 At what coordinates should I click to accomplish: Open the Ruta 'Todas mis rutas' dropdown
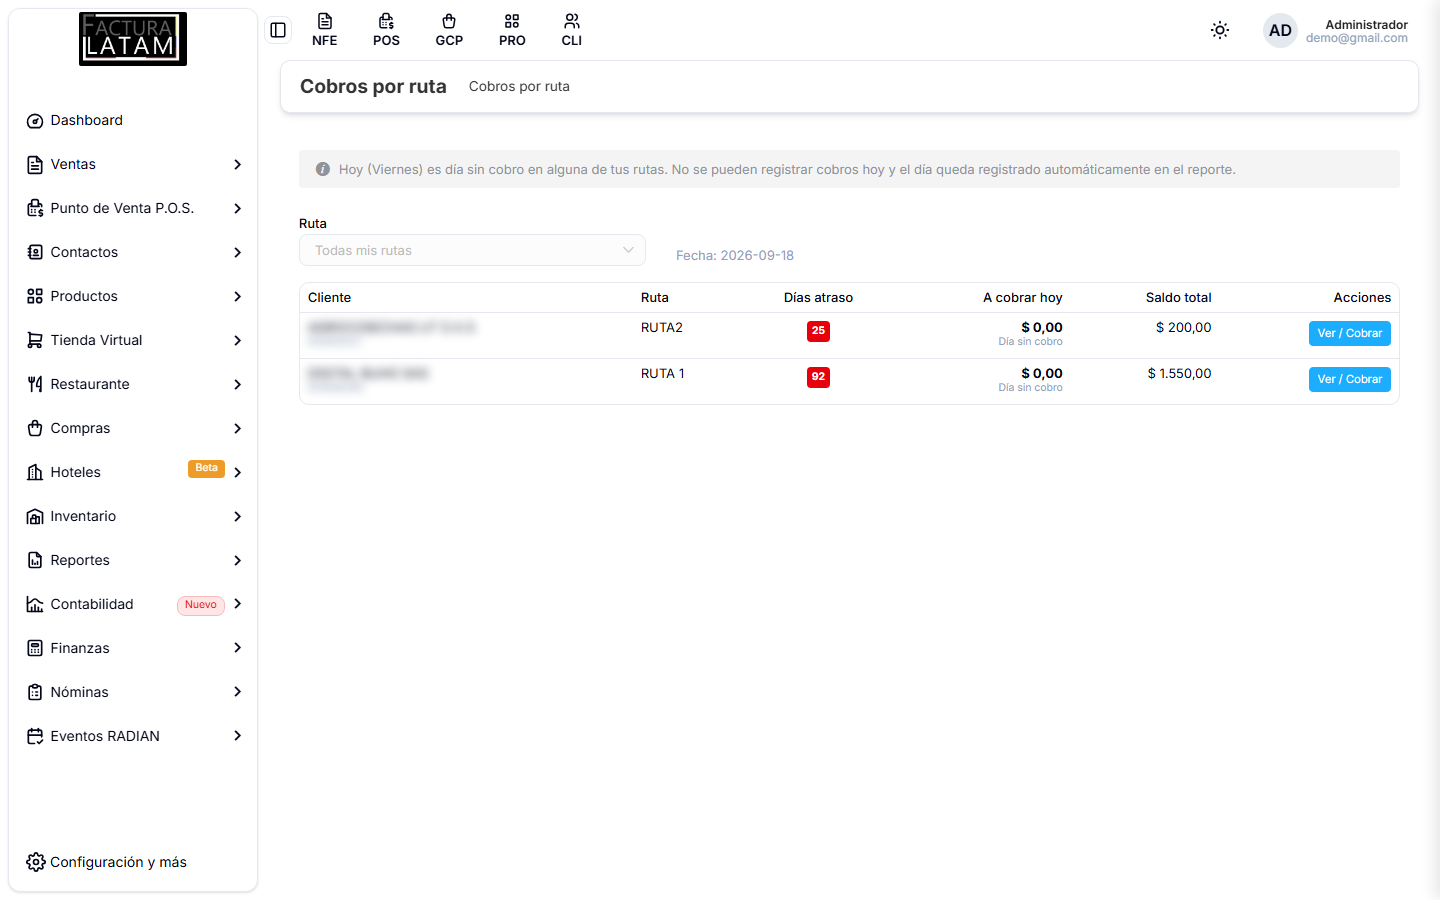[472, 250]
